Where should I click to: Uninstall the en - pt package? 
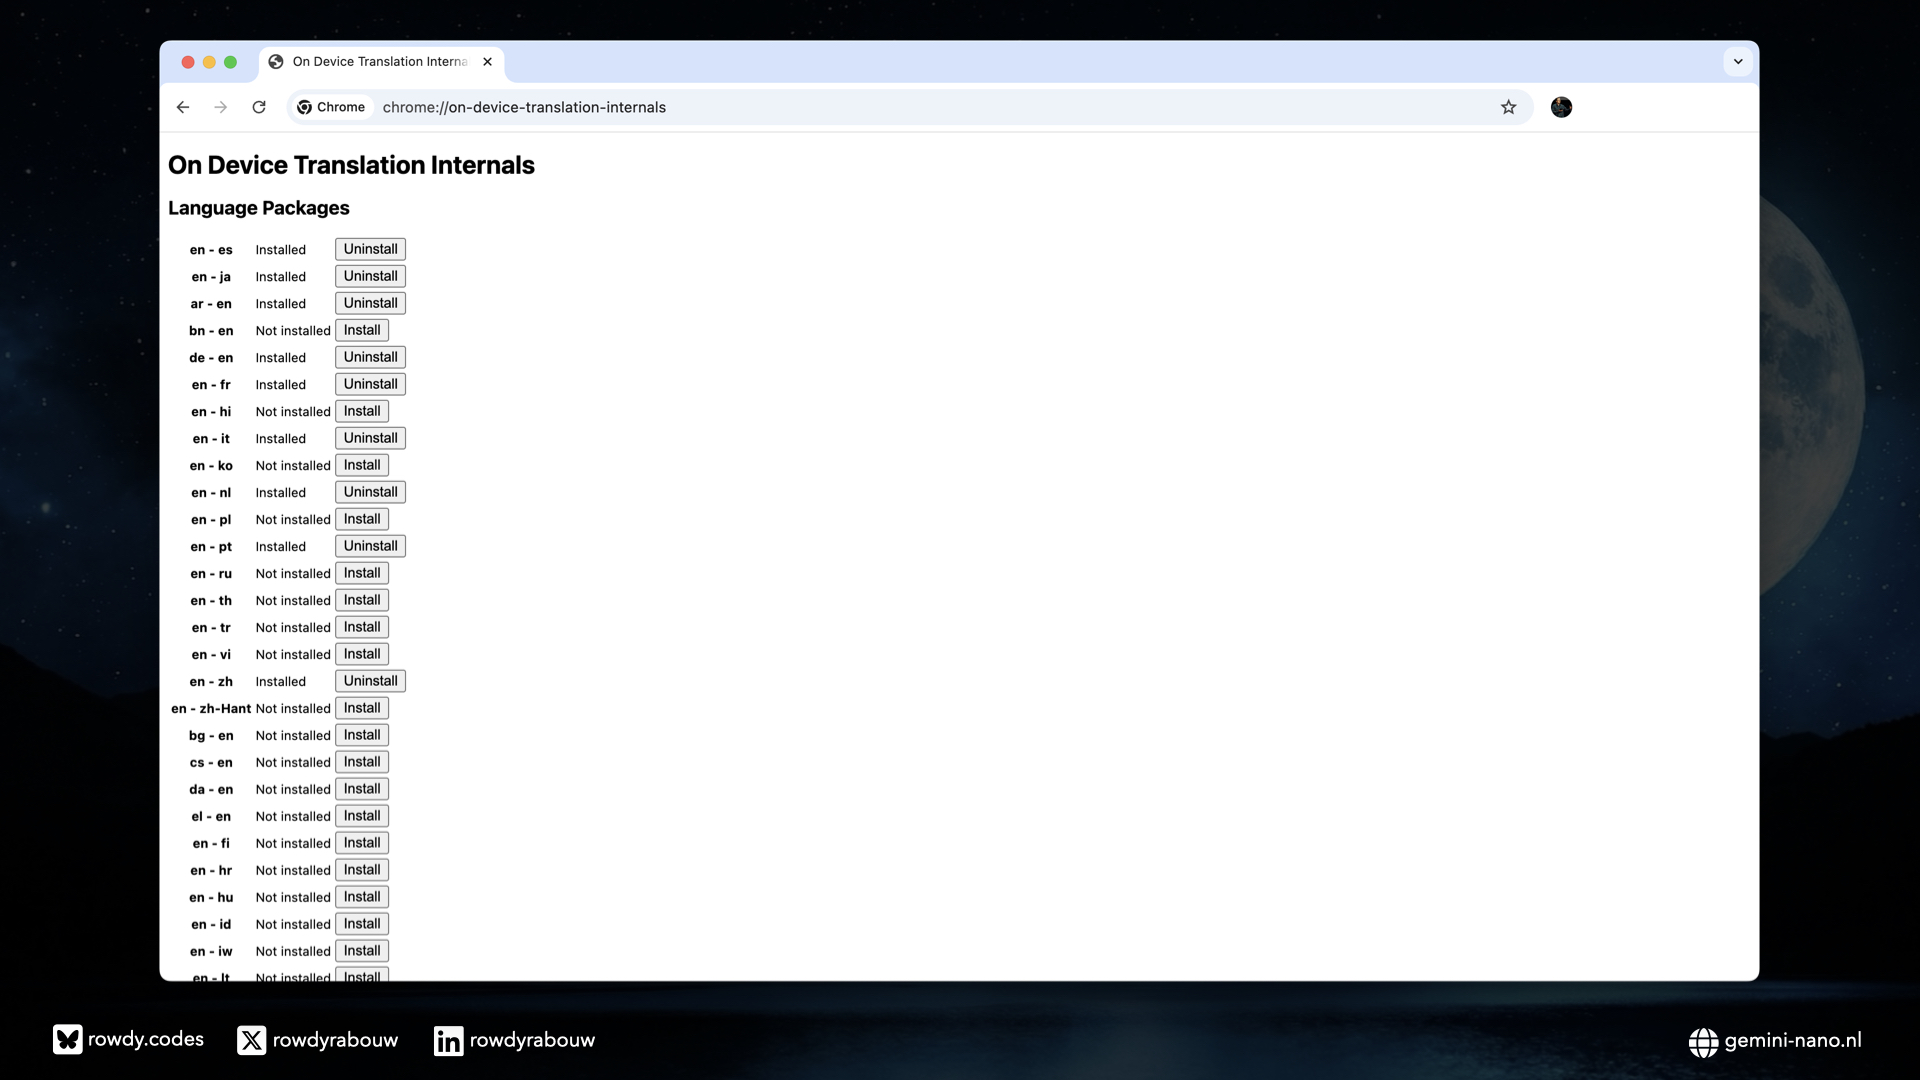(370, 546)
